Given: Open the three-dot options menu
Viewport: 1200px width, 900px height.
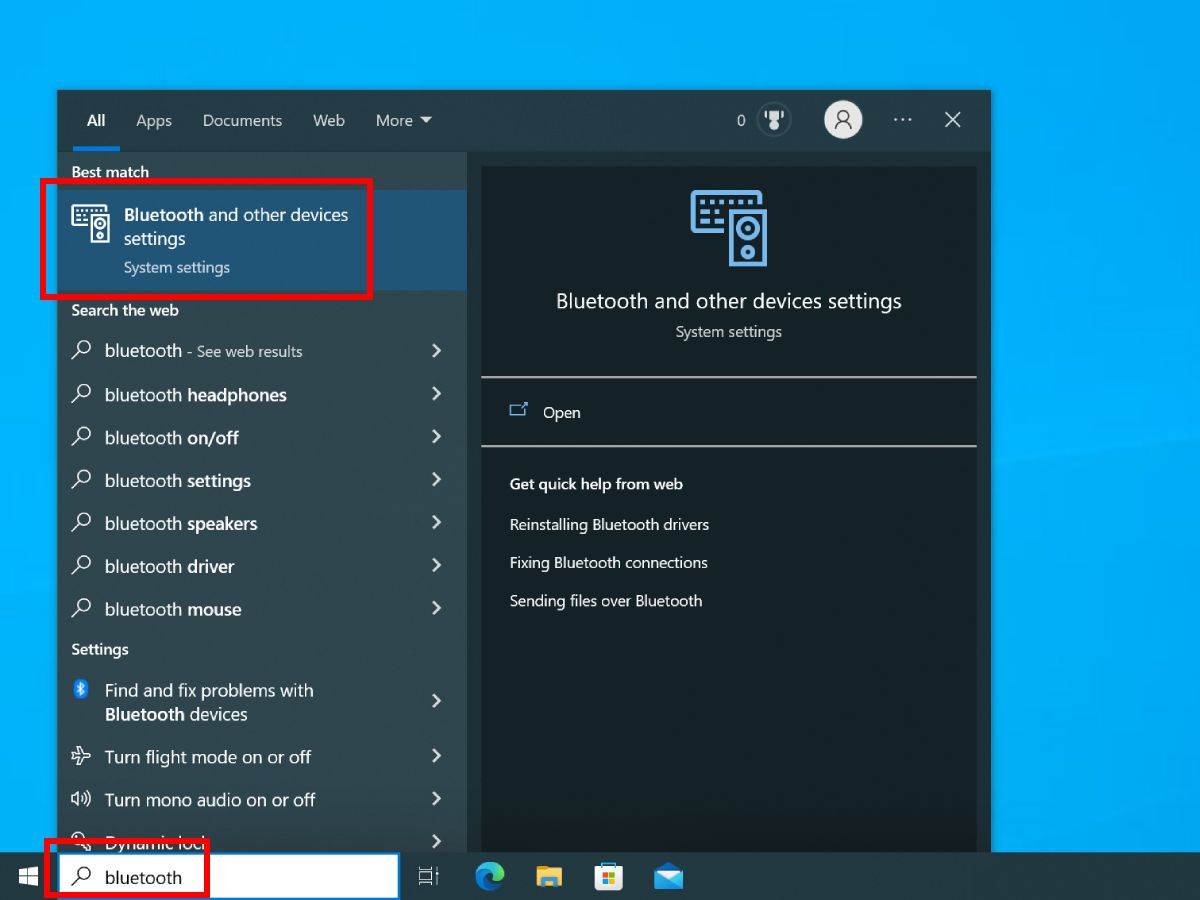Looking at the screenshot, I should coord(903,120).
